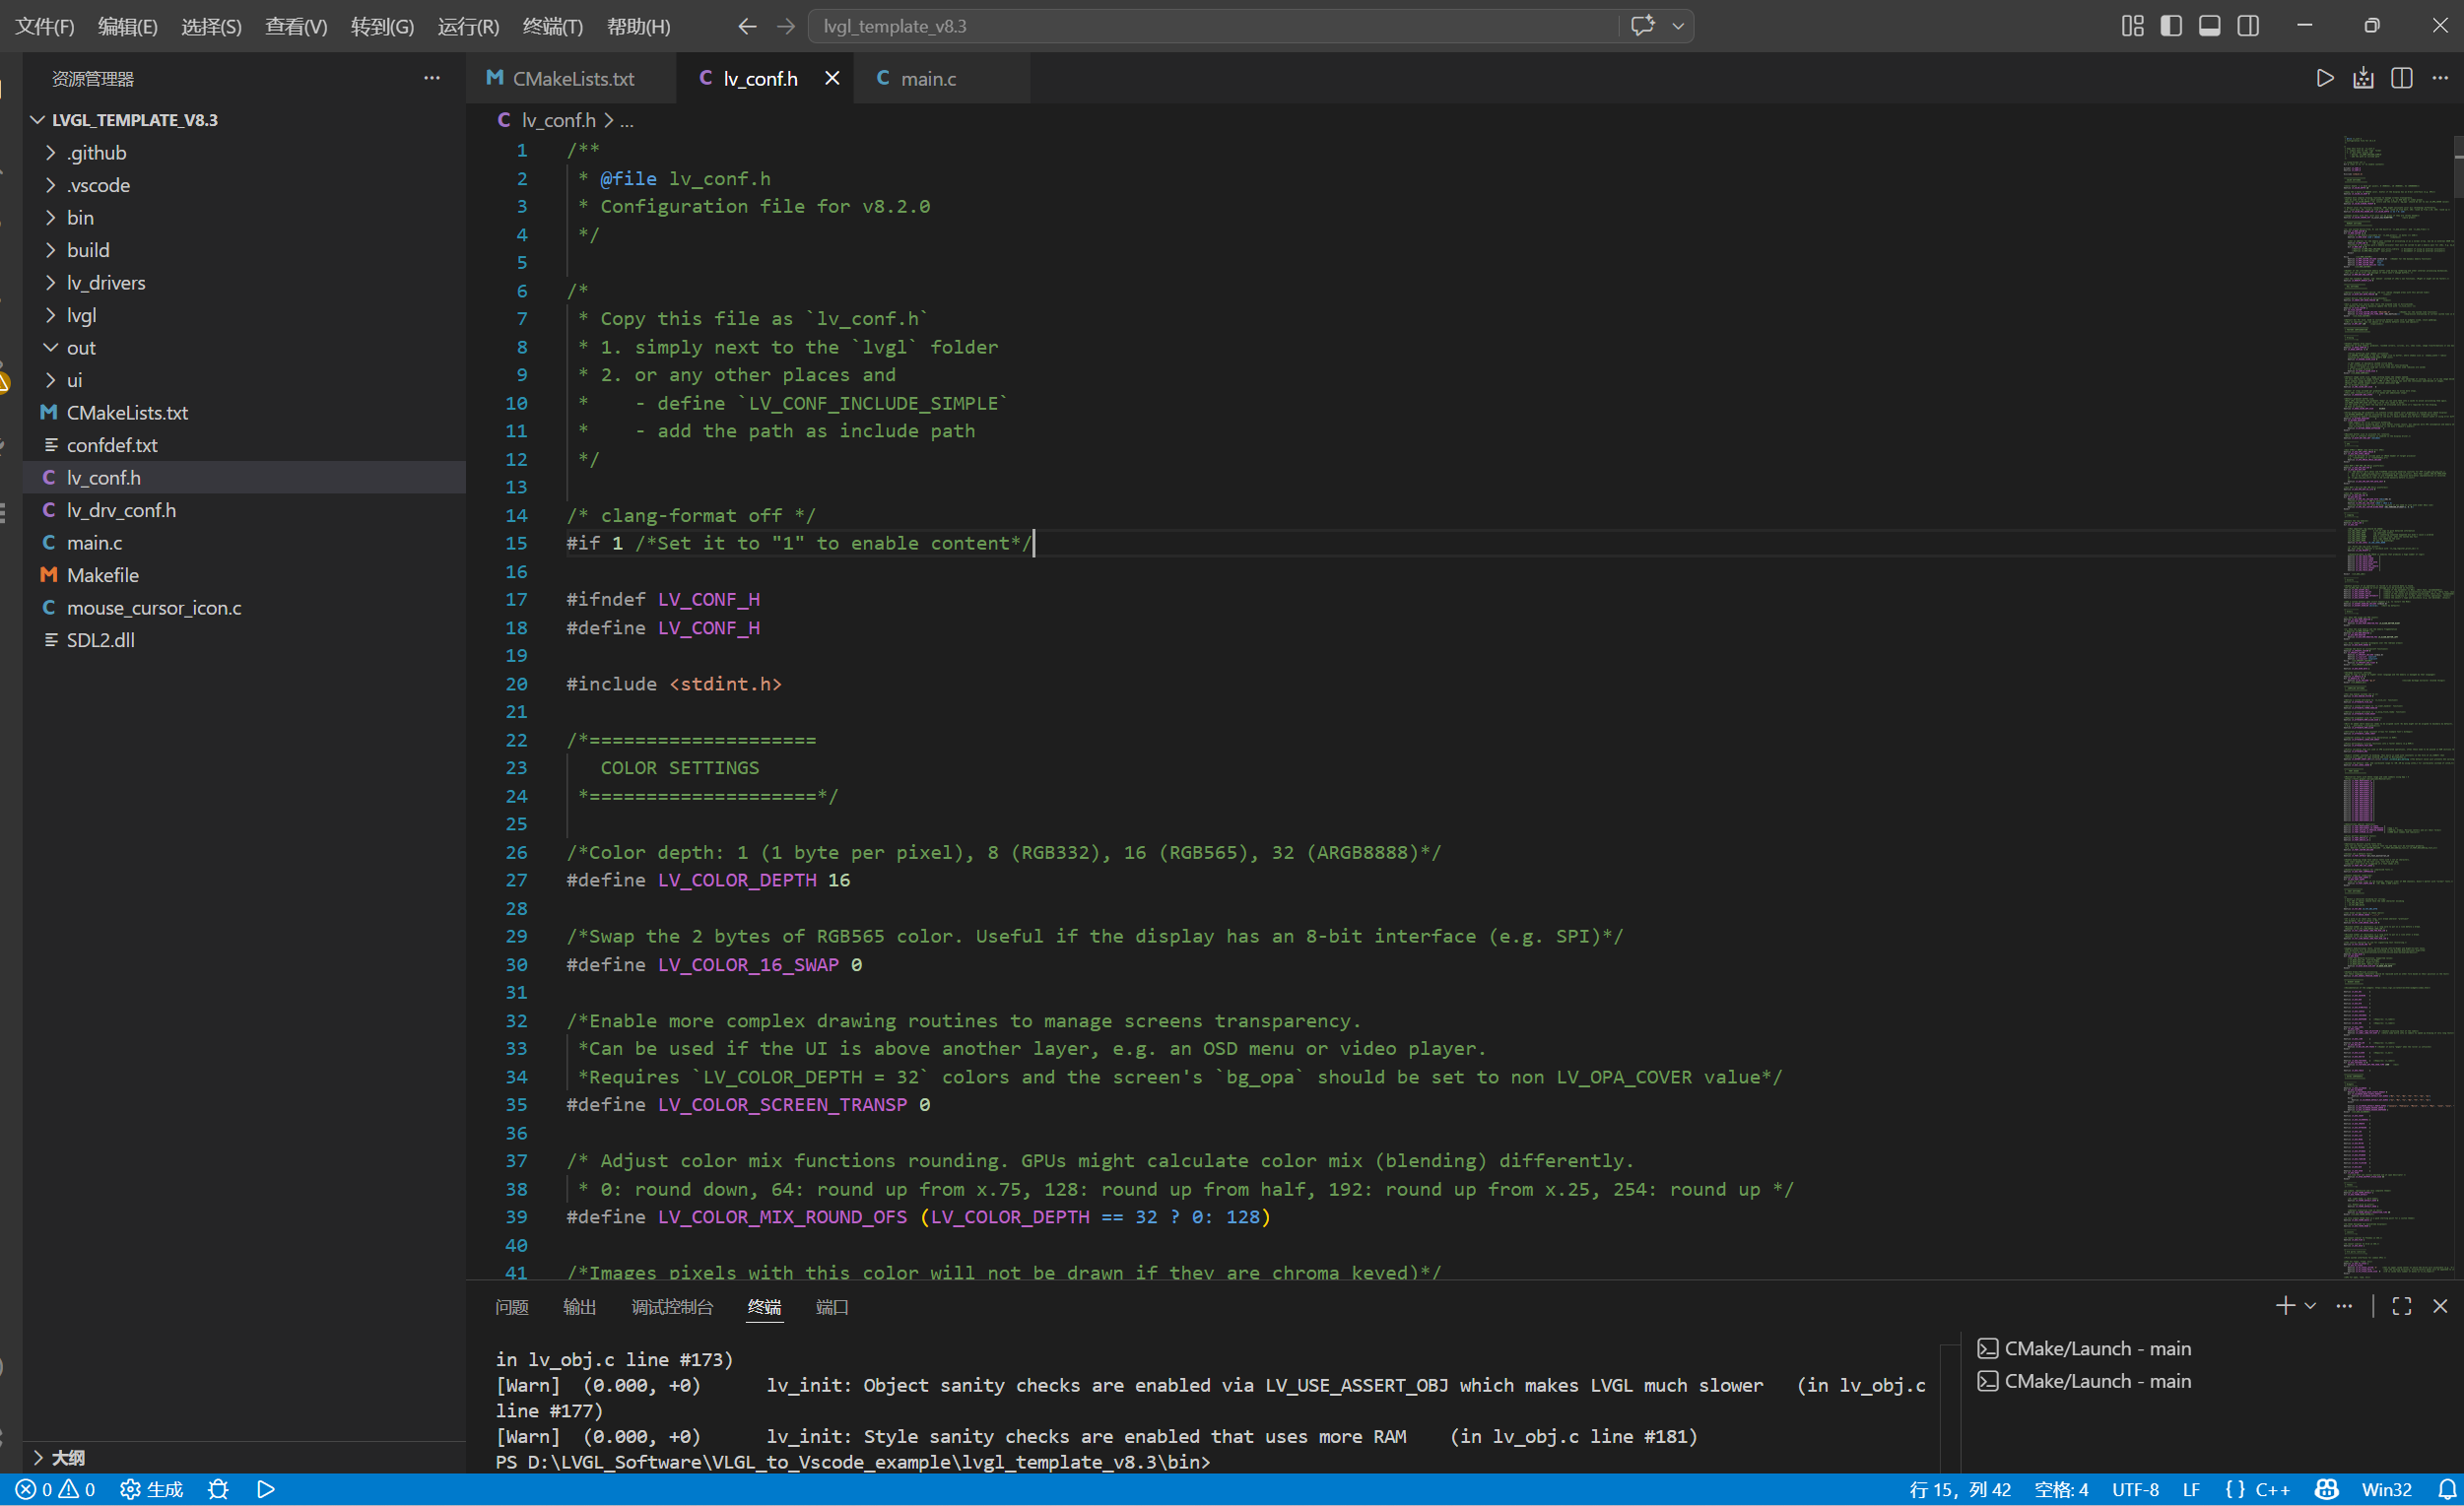Viewport: 2464px width, 1506px height.
Task: Close the lv_conf.h tab
Action: click(832, 78)
